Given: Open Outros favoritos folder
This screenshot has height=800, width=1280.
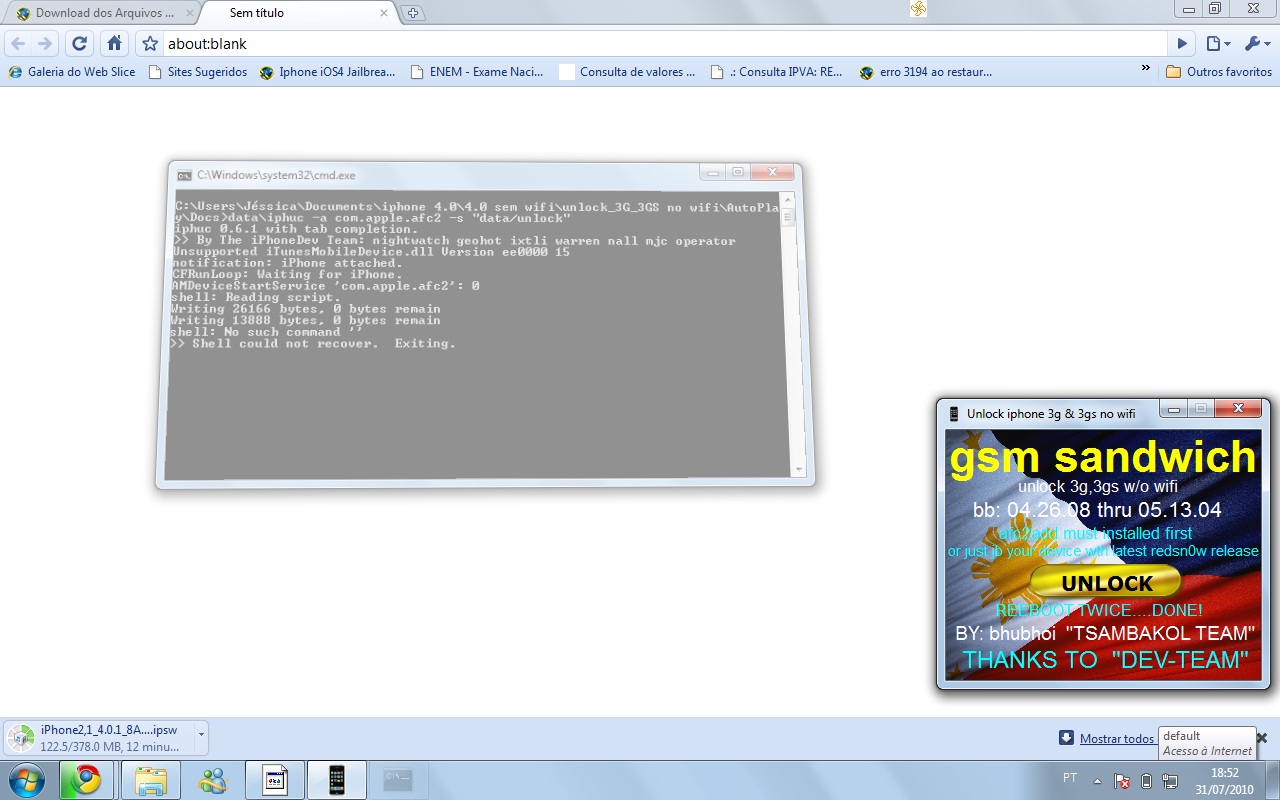Looking at the screenshot, I should click(1219, 72).
